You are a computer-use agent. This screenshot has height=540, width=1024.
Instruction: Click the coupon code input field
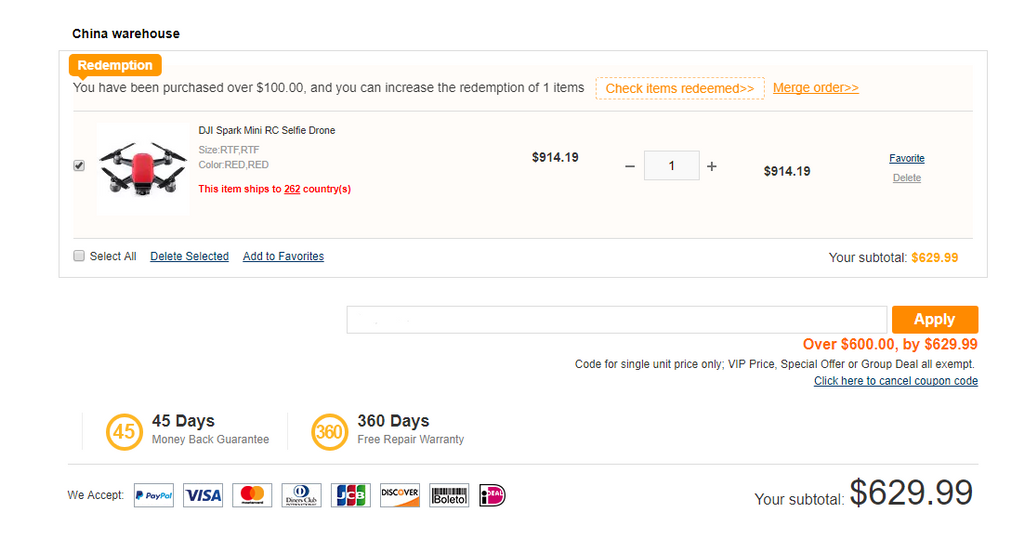616,320
